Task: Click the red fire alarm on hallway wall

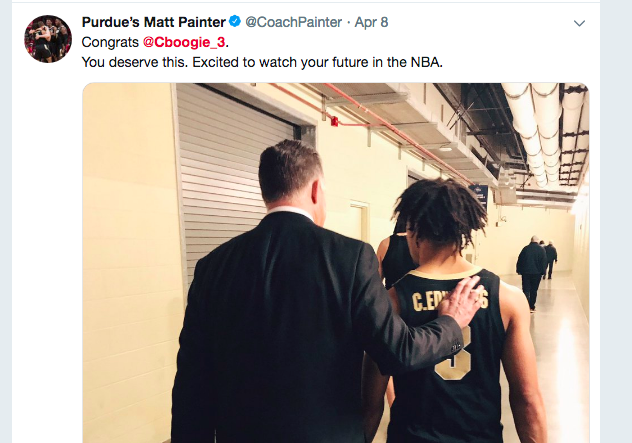Action: click(x=334, y=121)
